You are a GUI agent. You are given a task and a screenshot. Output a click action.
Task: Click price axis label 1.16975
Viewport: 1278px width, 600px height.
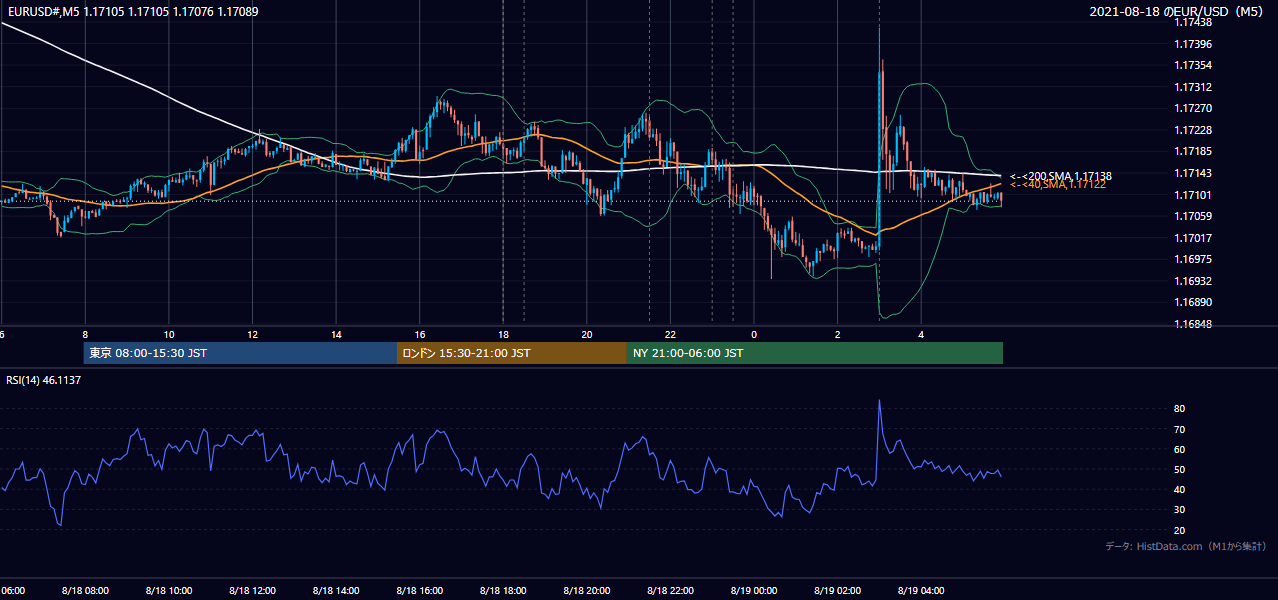coord(1194,259)
